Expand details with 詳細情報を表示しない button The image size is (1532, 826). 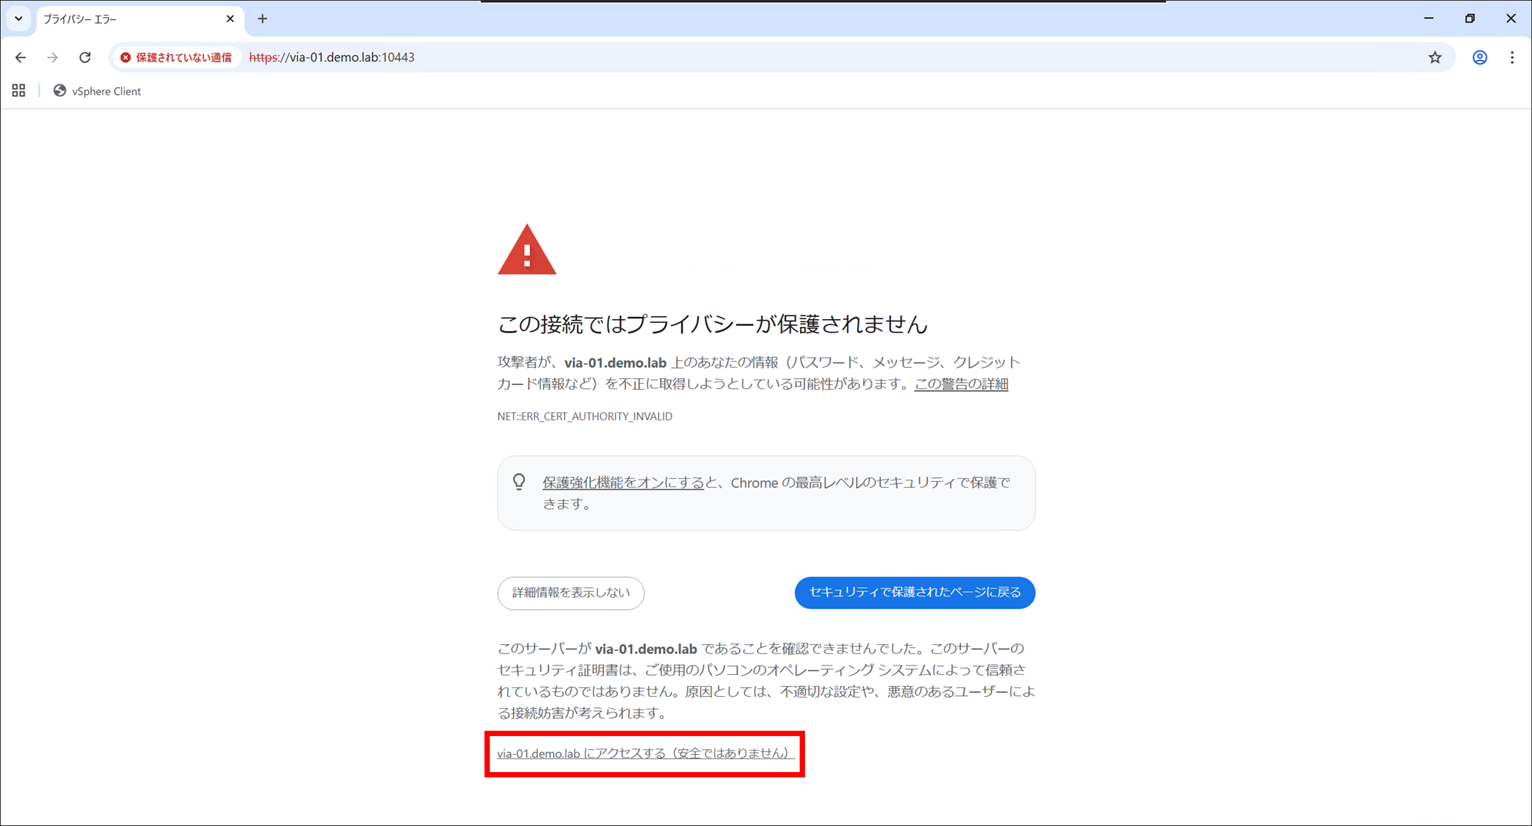570,593
